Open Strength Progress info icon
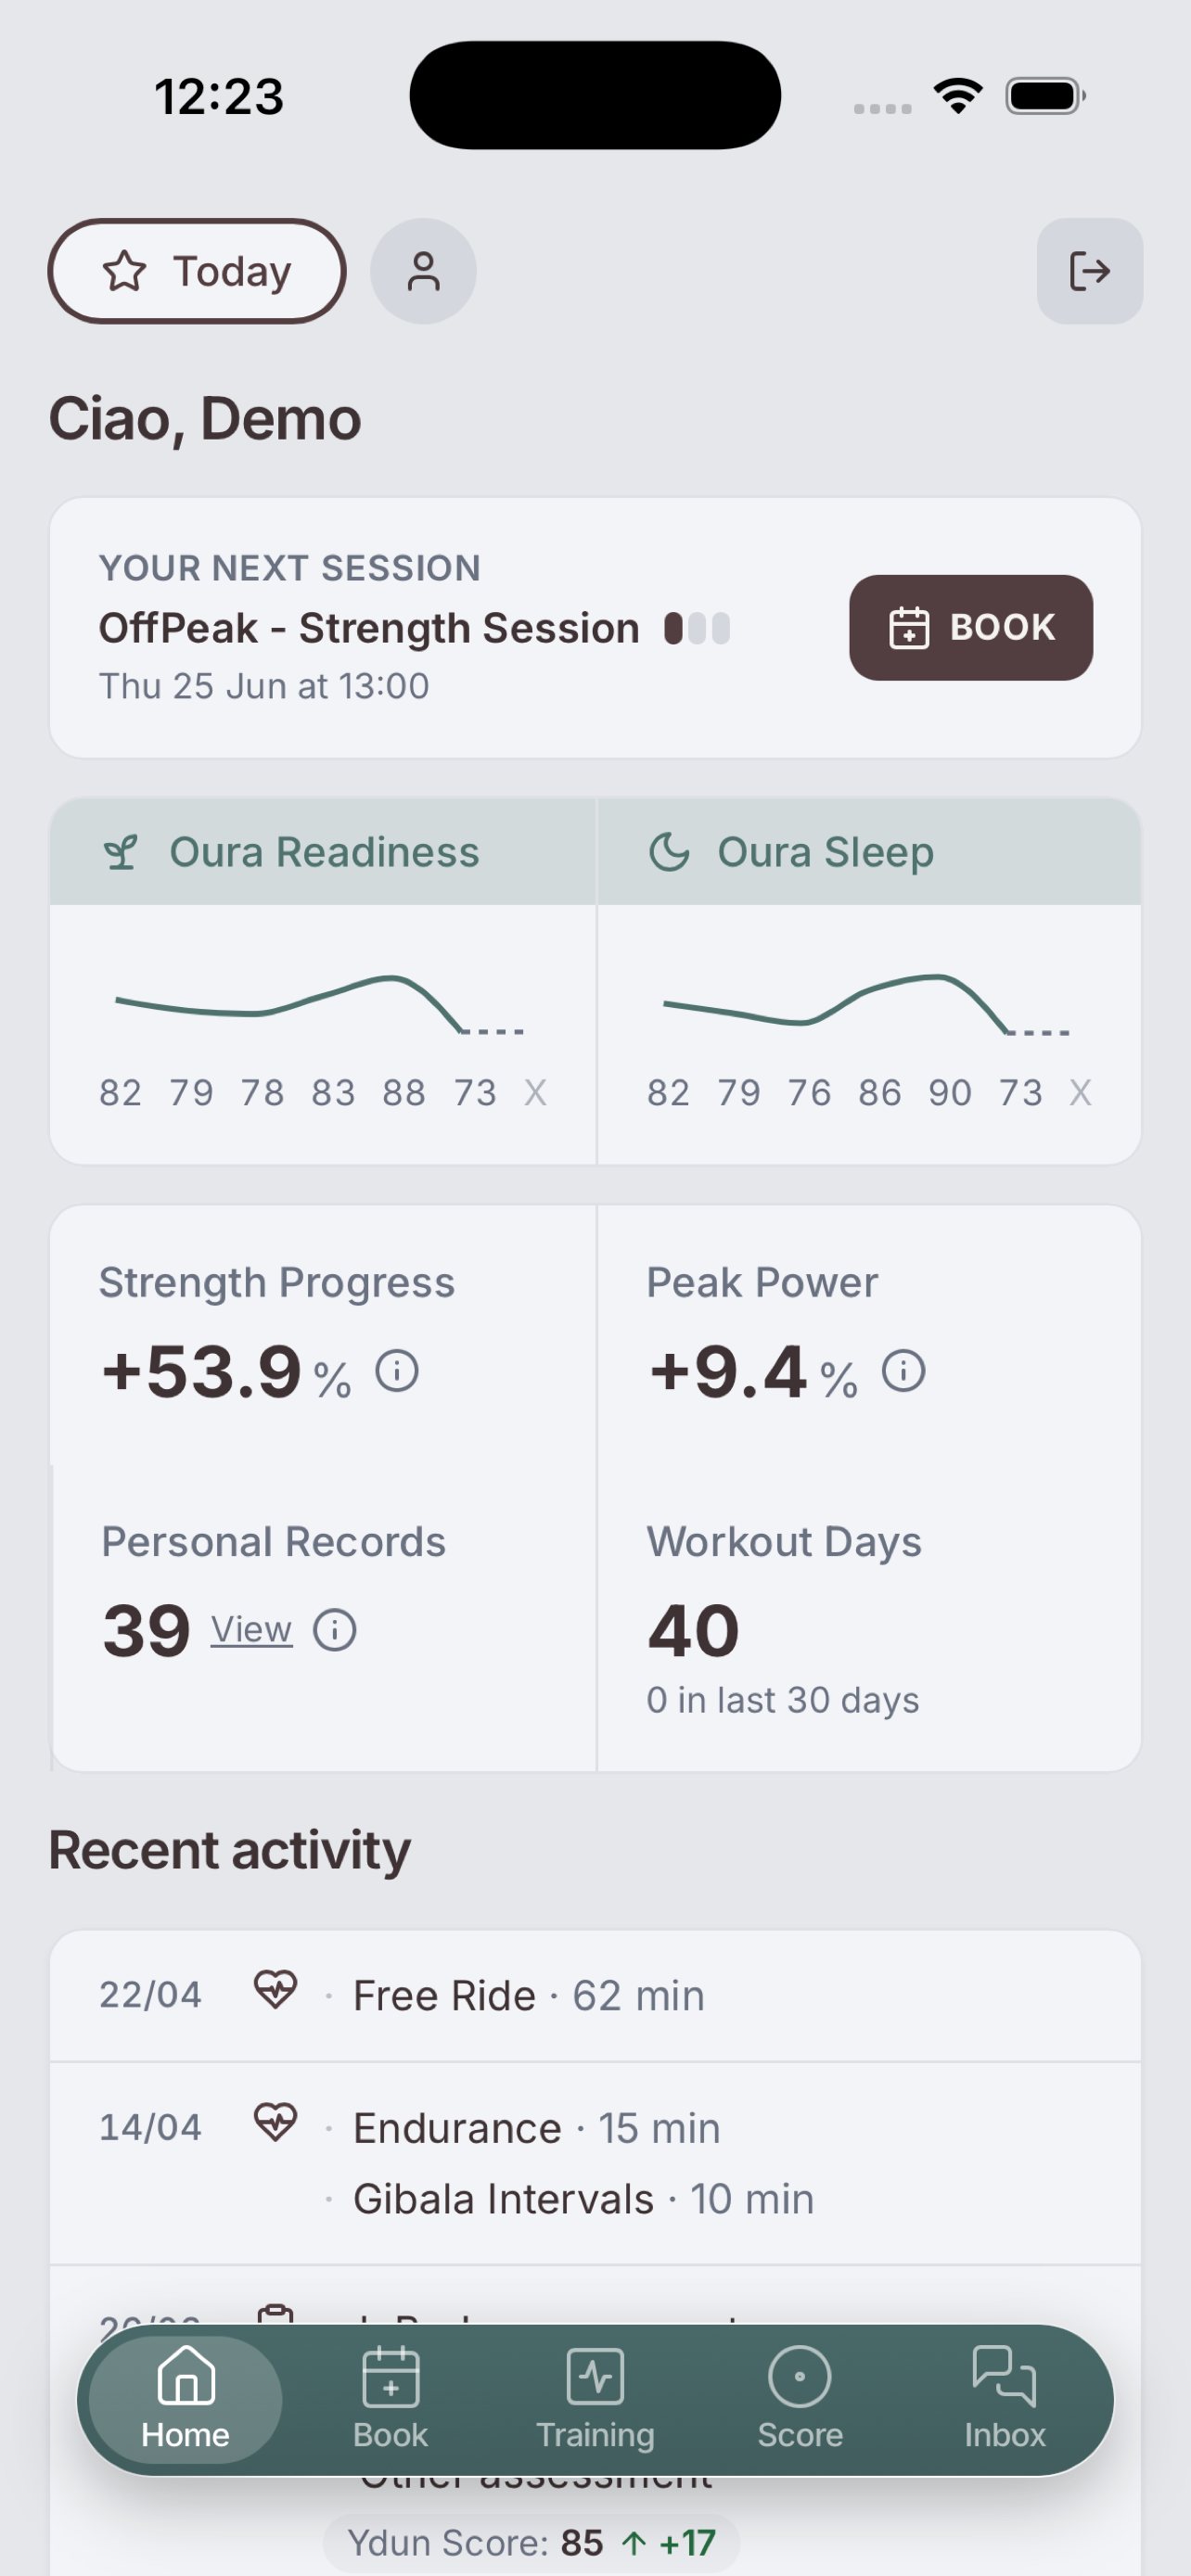Image resolution: width=1191 pixels, height=2576 pixels. coord(397,1370)
